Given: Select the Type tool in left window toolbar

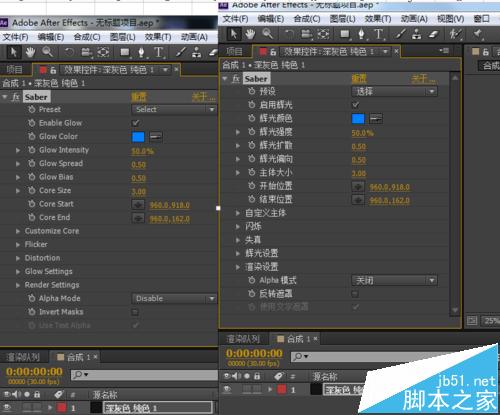Looking at the screenshot, I should tap(159, 52).
